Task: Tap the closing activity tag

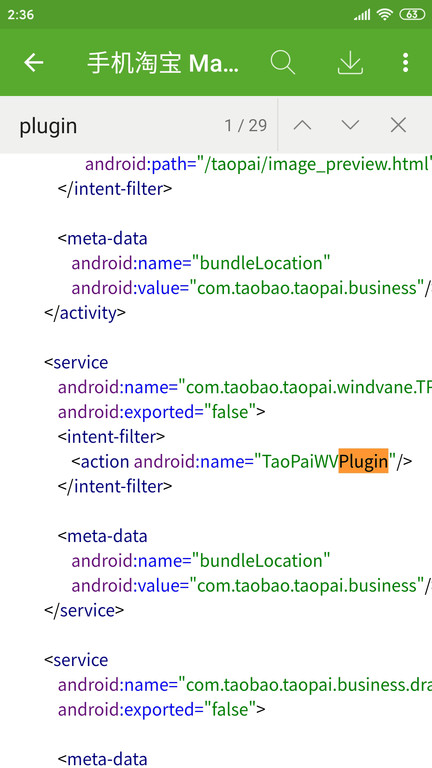Action: pos(85,313)
